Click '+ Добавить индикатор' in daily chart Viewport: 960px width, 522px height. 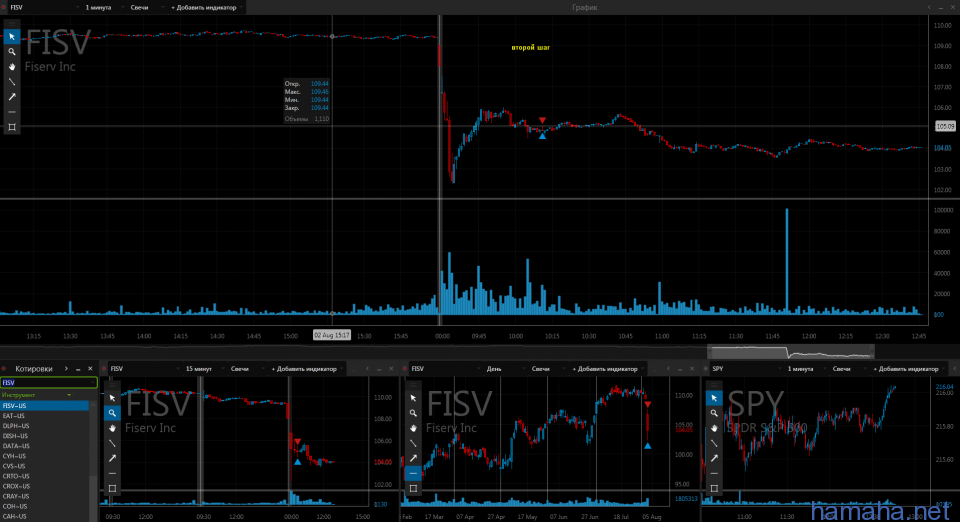click(606, 369)
